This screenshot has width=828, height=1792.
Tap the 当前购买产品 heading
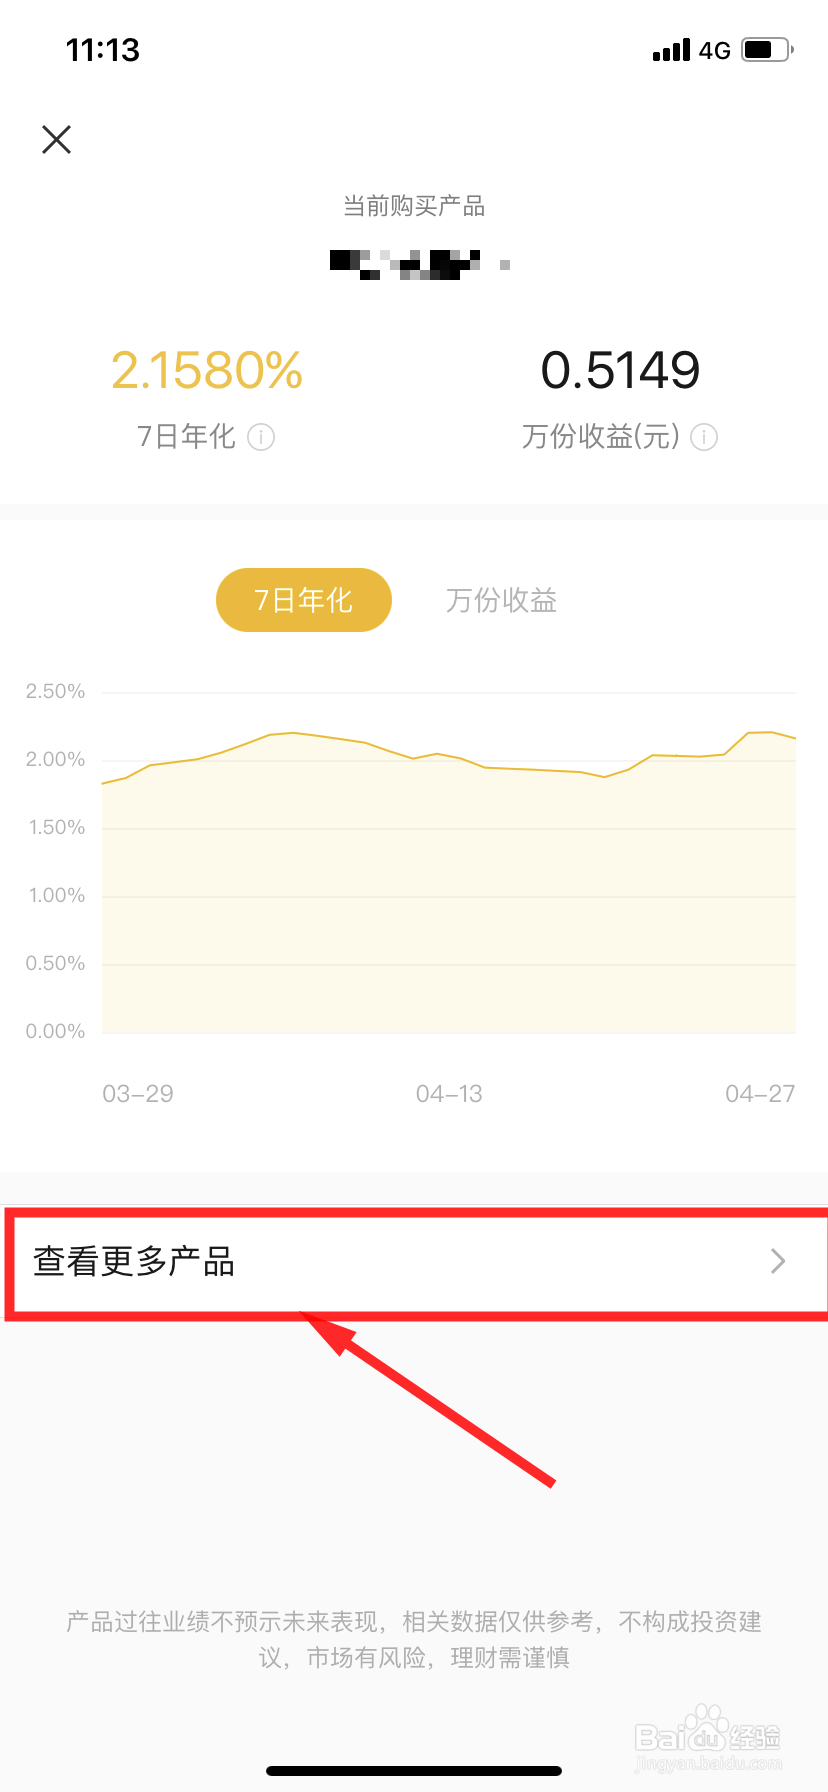(414, 206)
